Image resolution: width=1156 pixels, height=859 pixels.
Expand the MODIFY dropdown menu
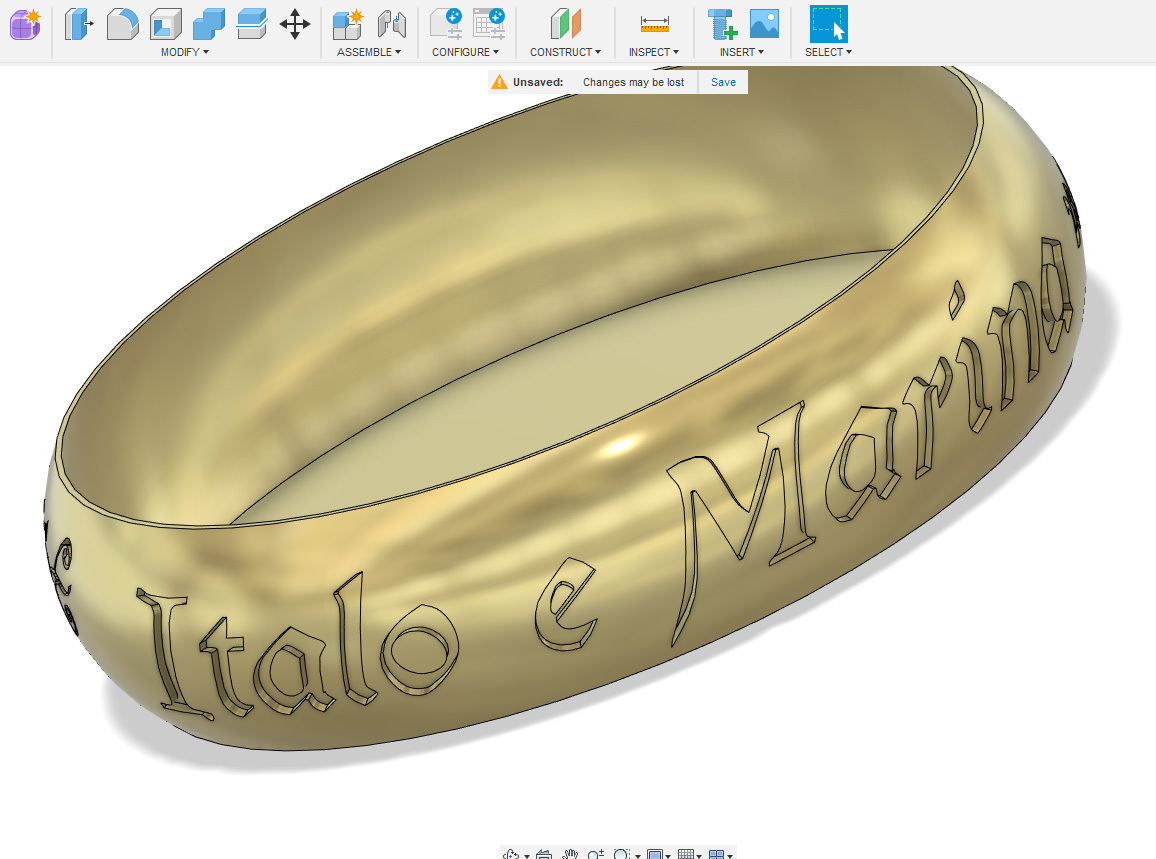tap(185, 52)
